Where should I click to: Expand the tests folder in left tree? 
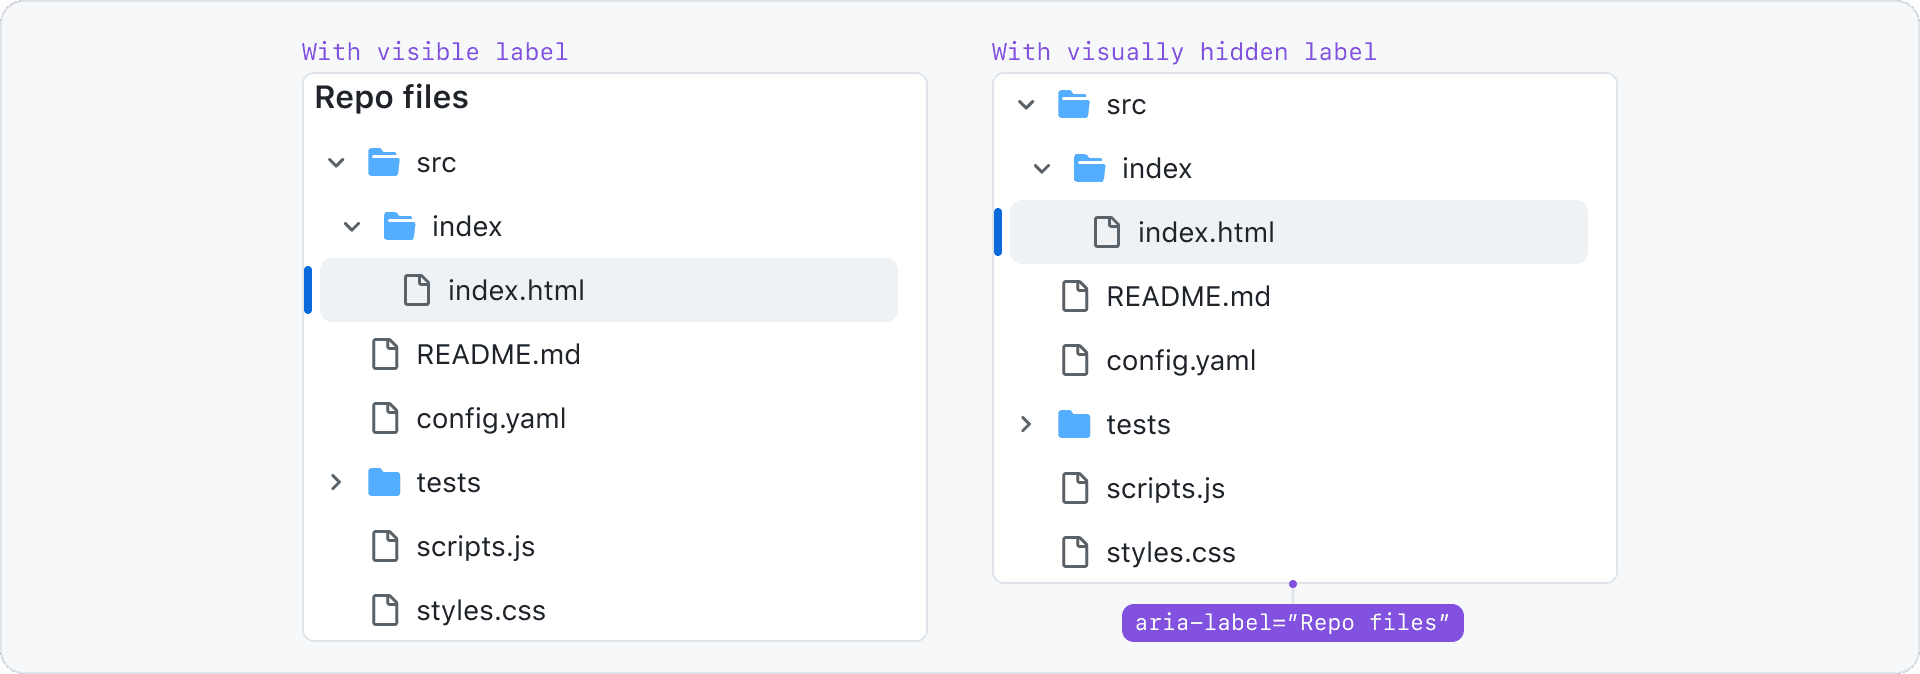[x=336, y=482]
